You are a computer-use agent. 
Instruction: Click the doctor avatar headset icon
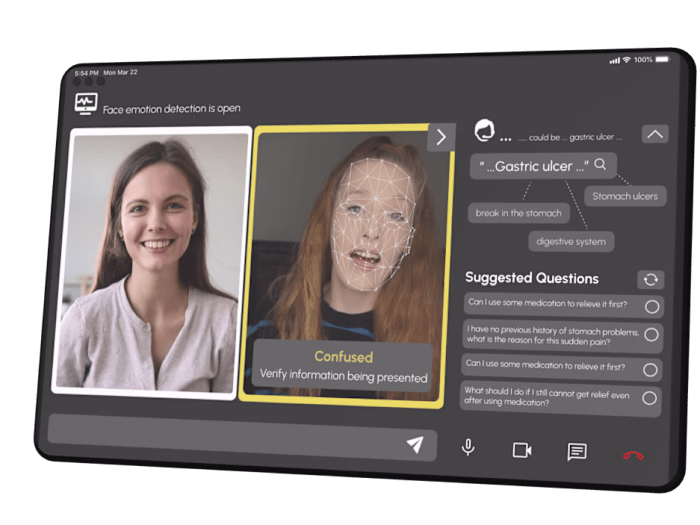[x=484, y=130]
